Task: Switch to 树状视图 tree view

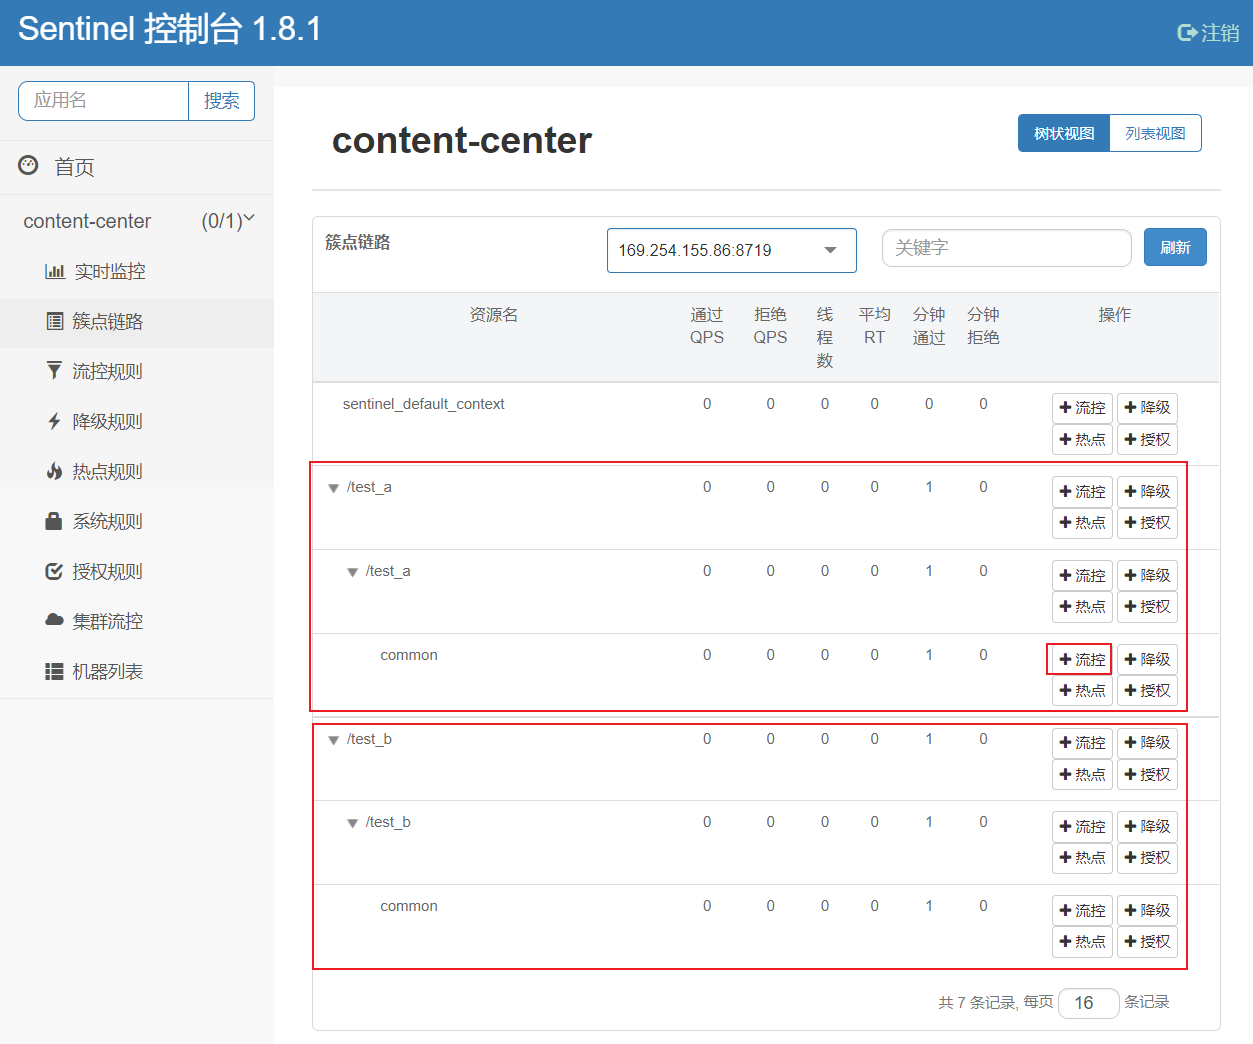Action: click(x=1064, y=133)
